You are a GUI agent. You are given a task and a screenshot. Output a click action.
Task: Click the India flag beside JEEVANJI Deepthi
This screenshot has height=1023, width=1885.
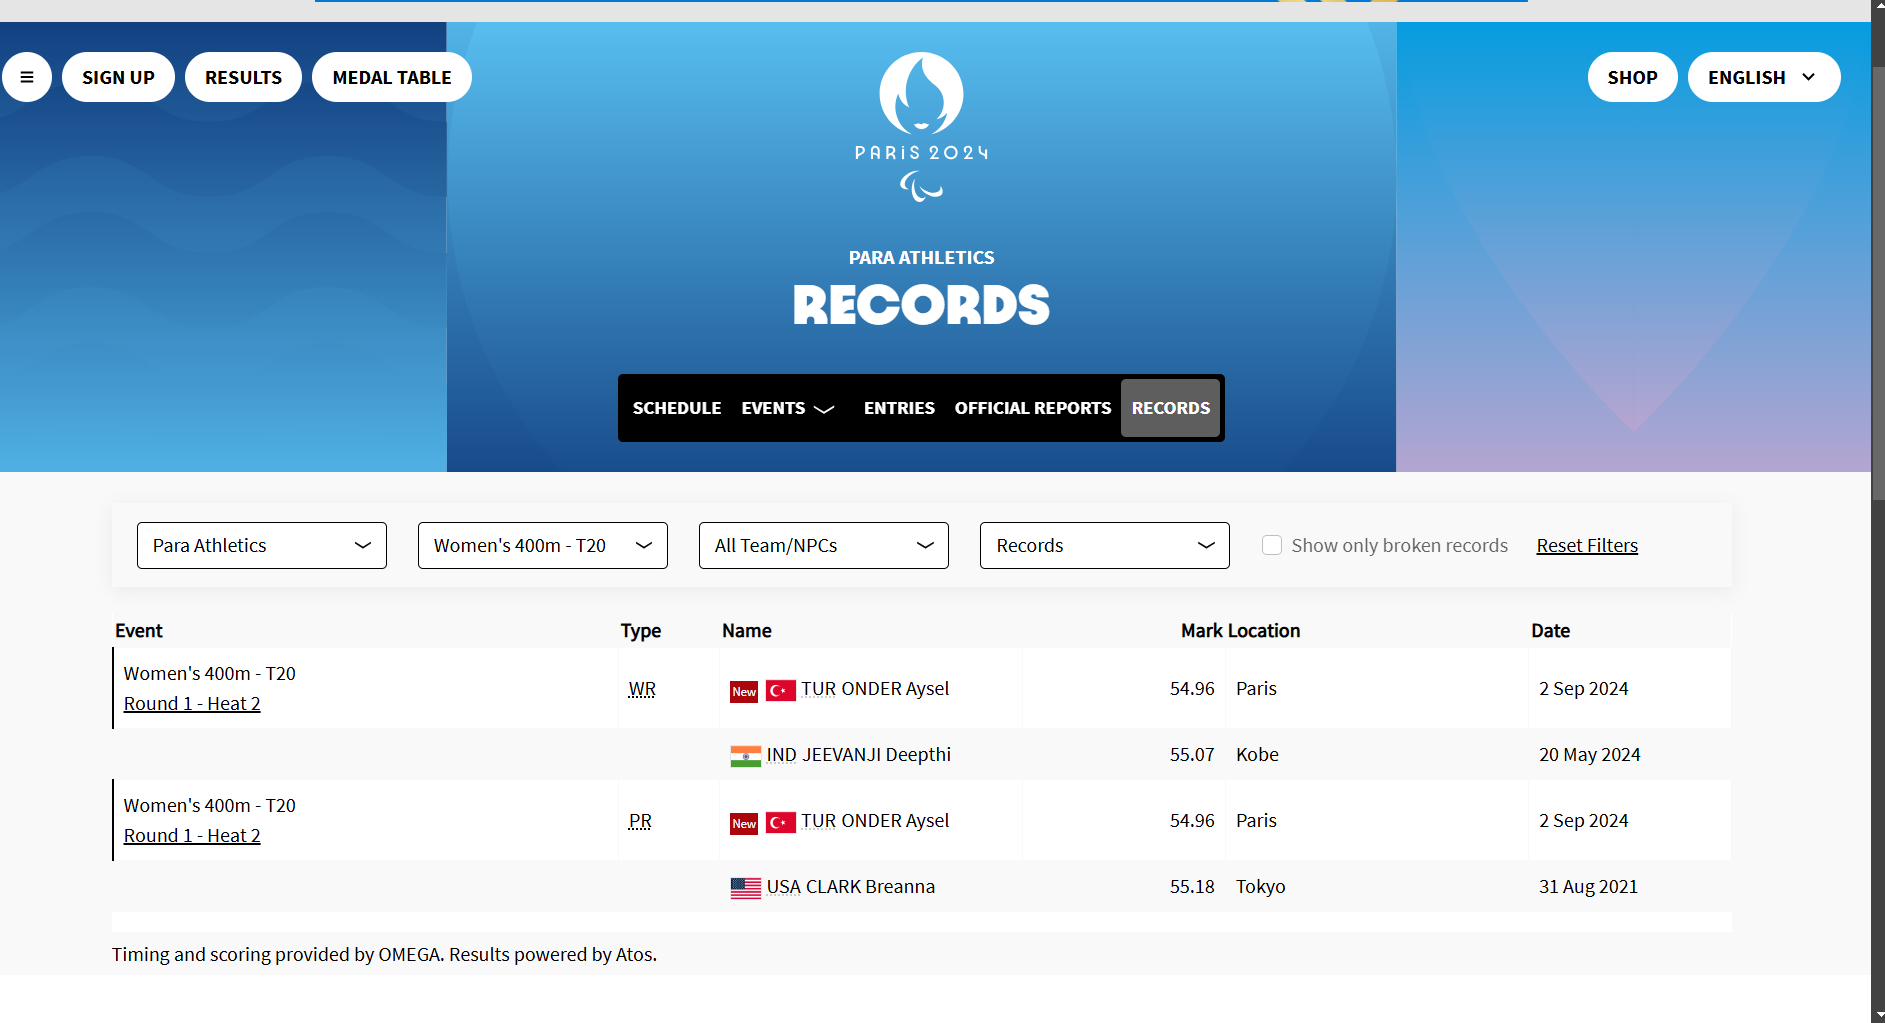[745, 756]
